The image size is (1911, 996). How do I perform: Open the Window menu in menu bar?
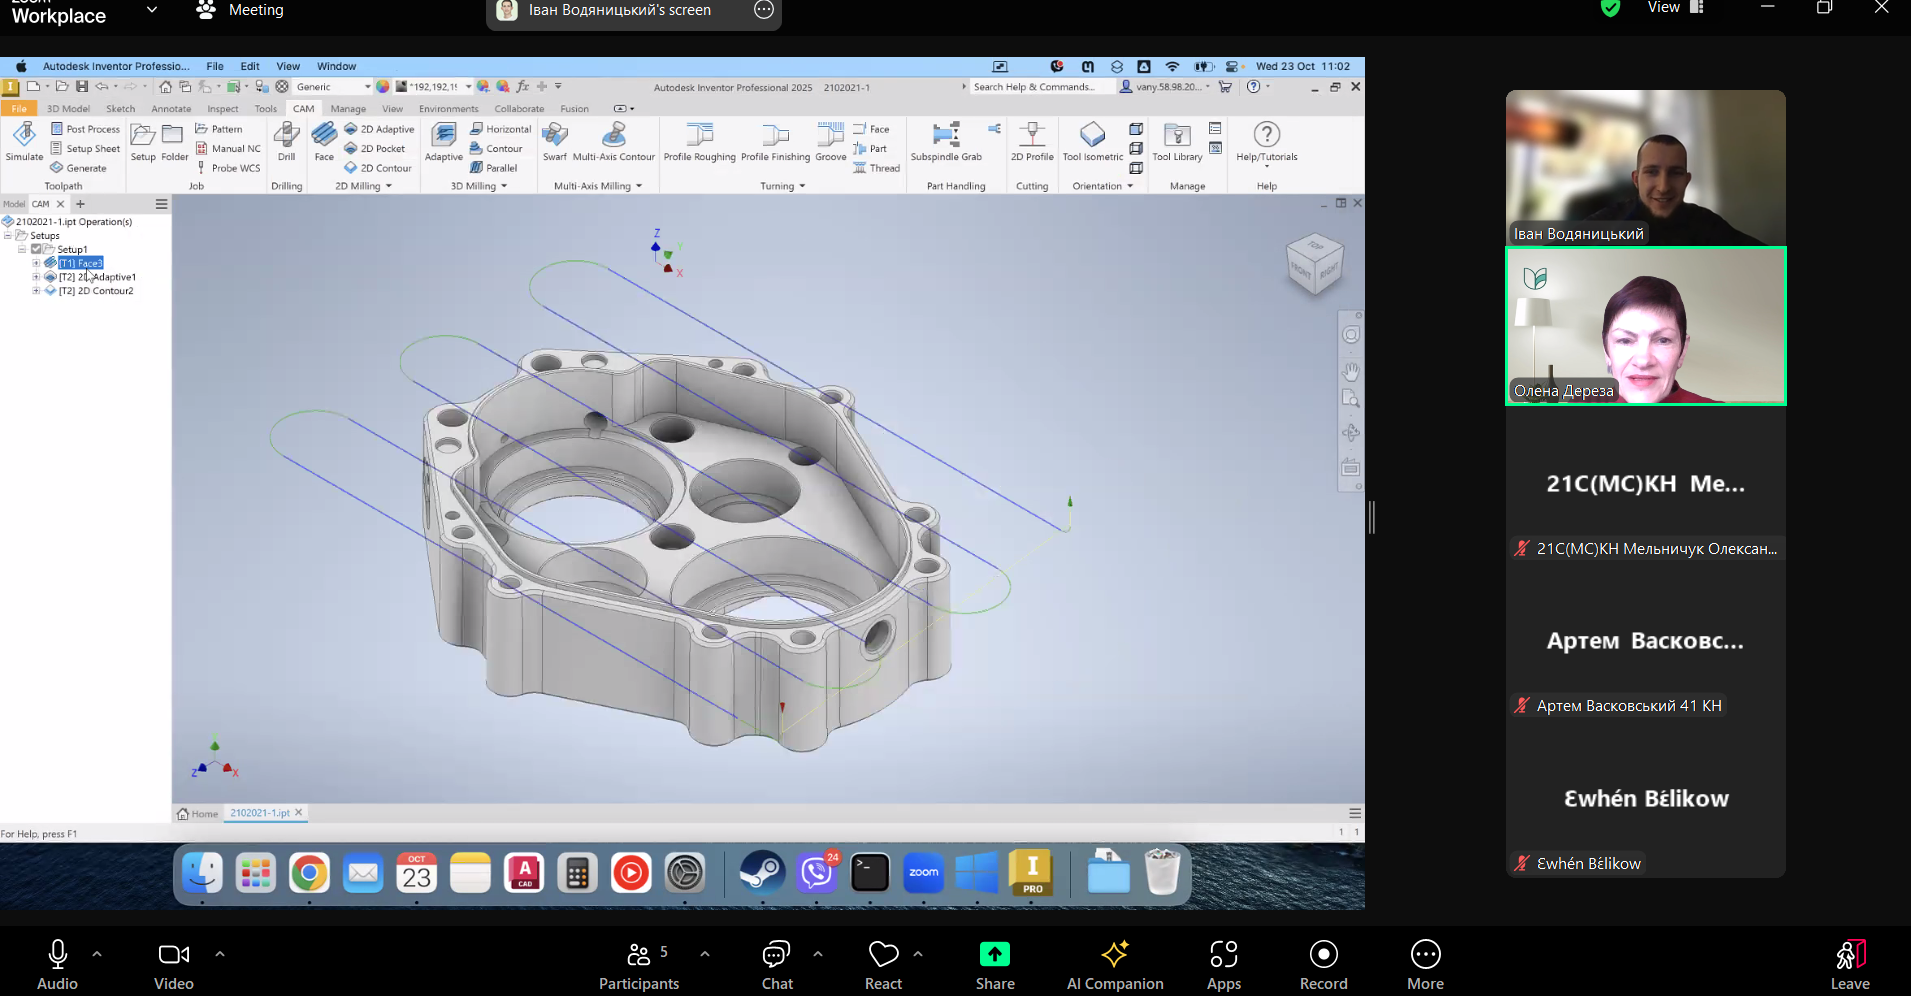pos(336,66)
